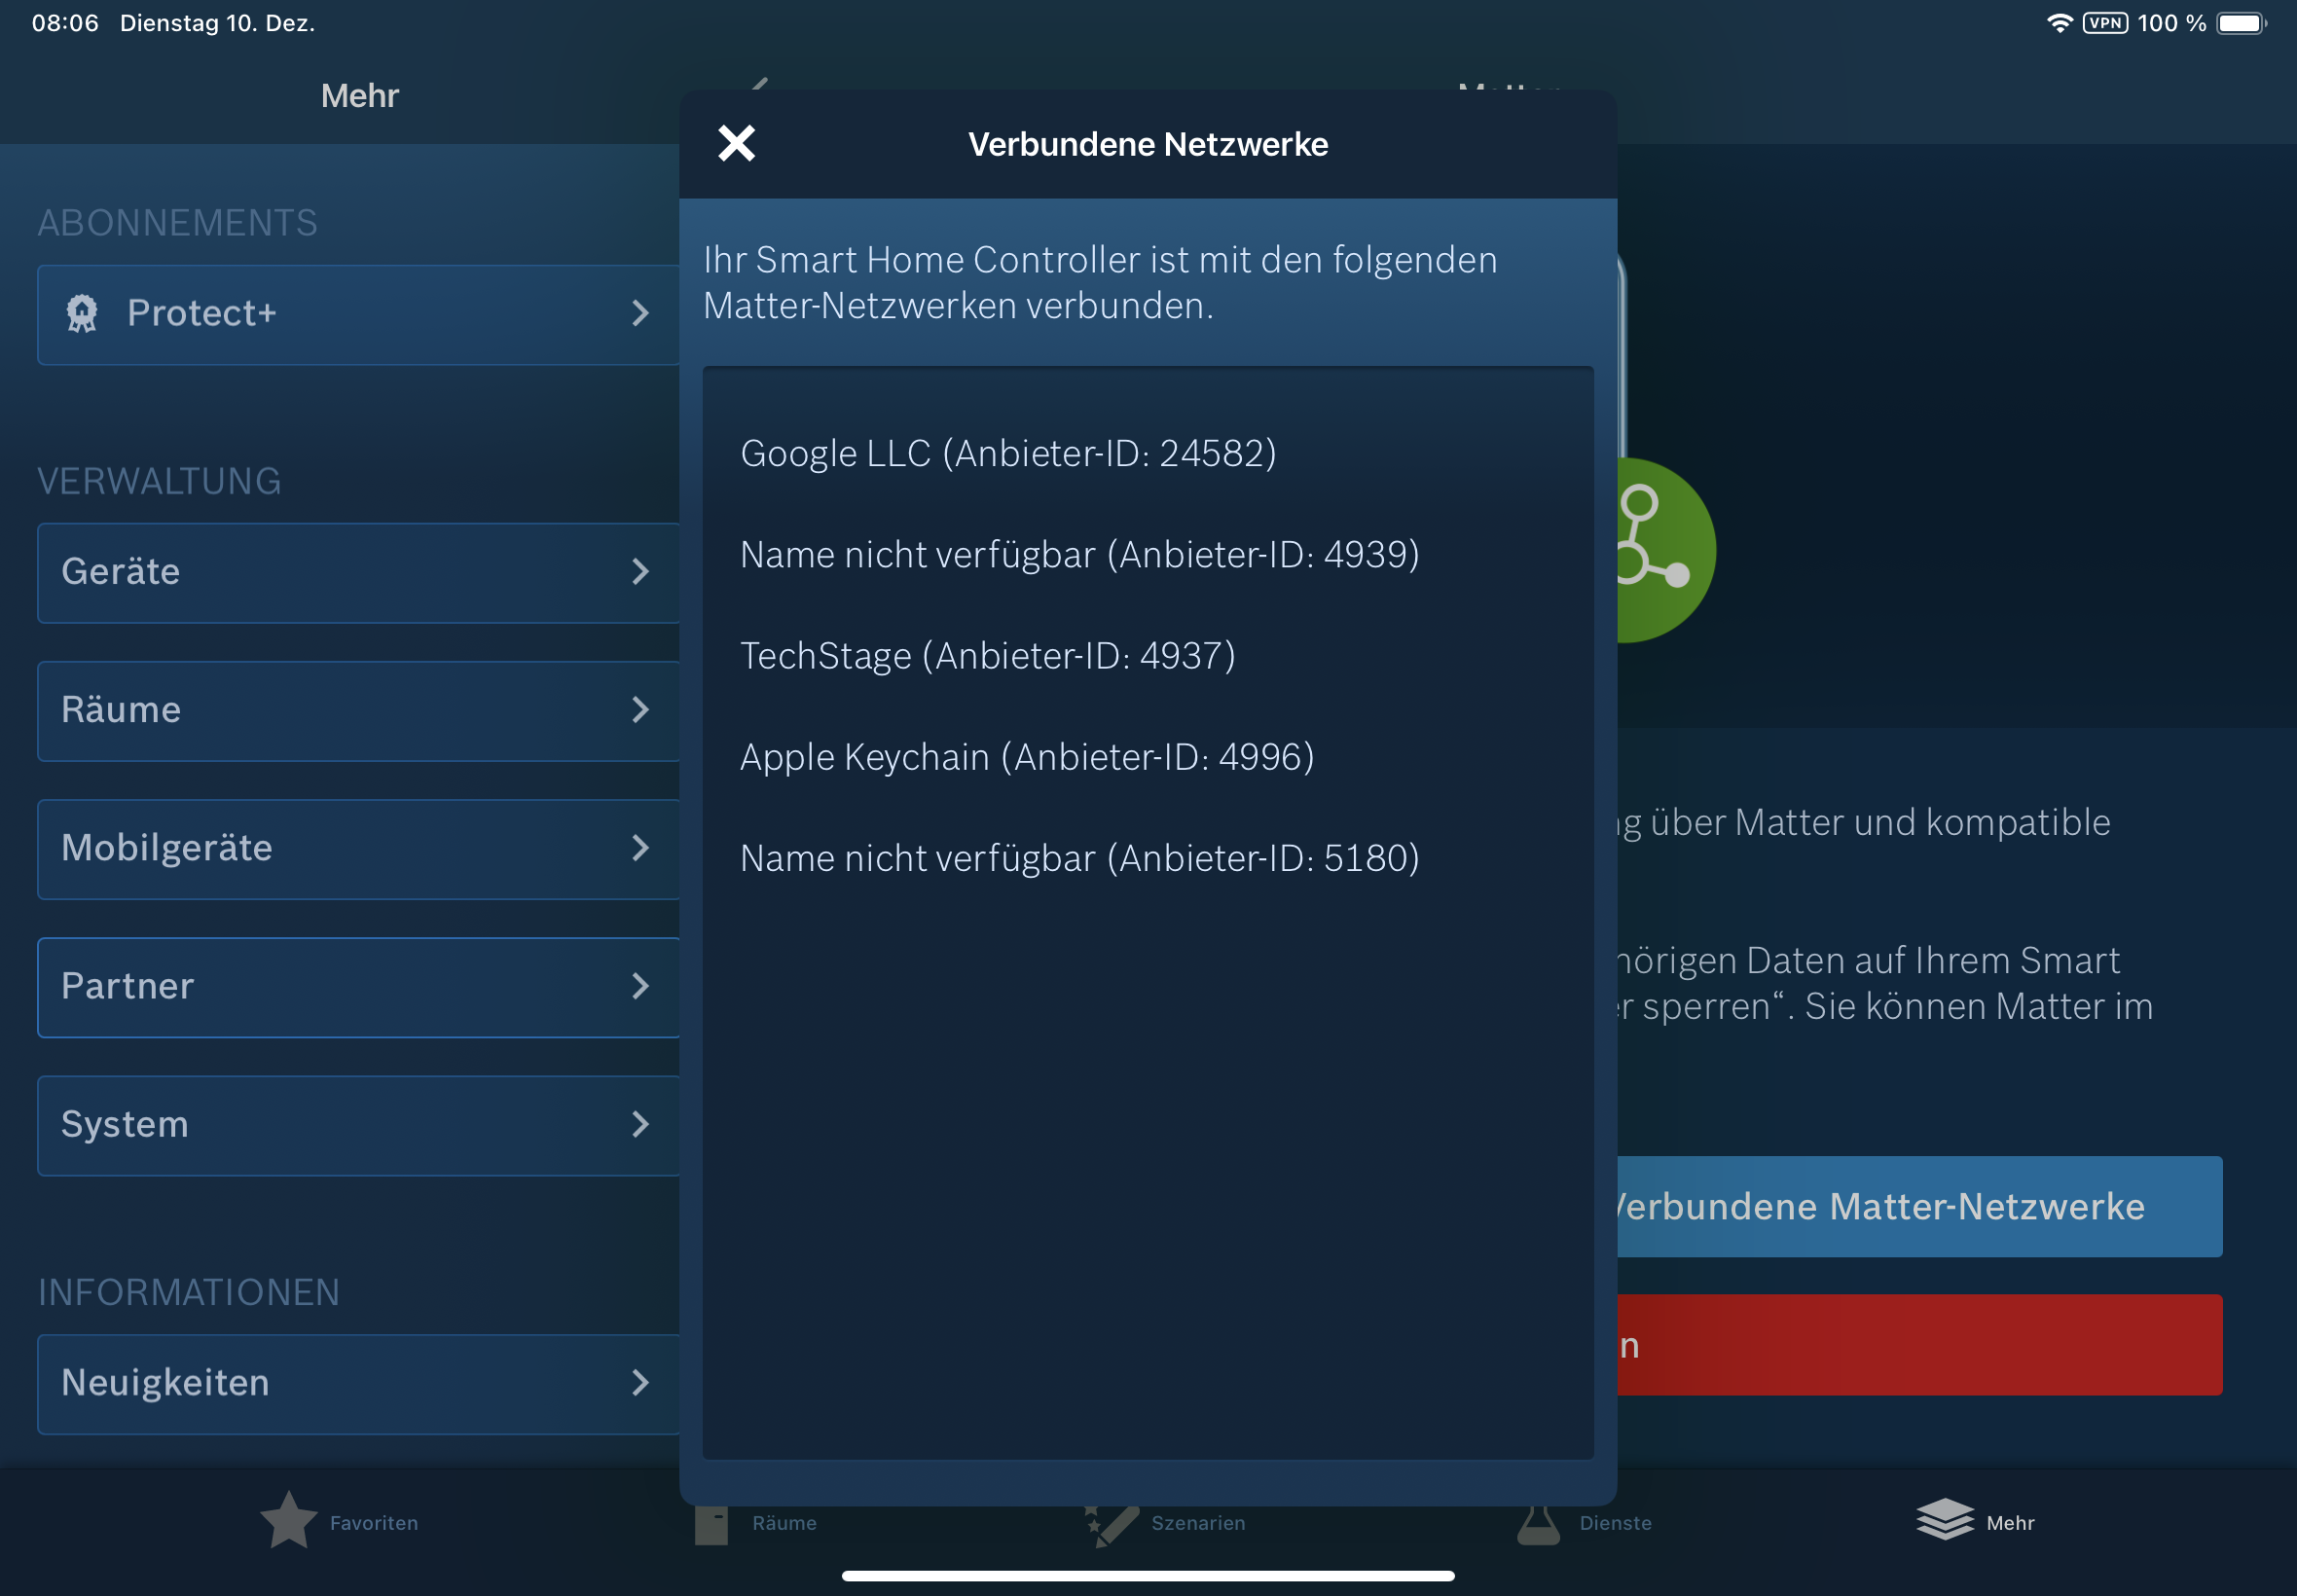
Task: Expand the Geräte chevron
Action: pyautogui.click(x=640, y=572)
